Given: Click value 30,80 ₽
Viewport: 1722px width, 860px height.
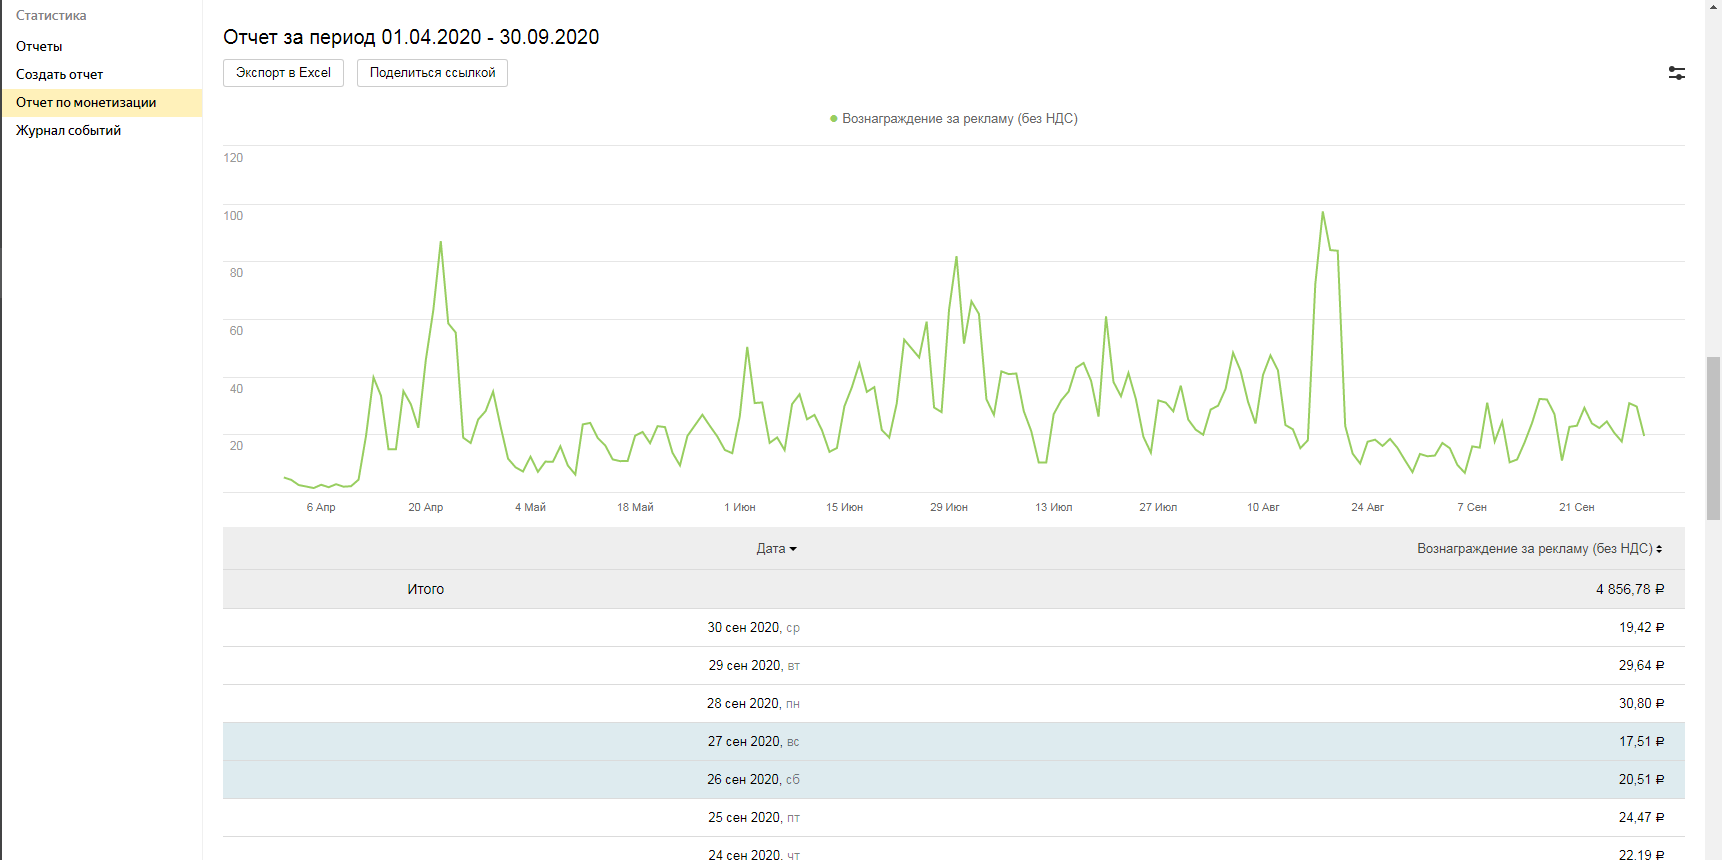Looking at the screenshot, I should 1642,704.
